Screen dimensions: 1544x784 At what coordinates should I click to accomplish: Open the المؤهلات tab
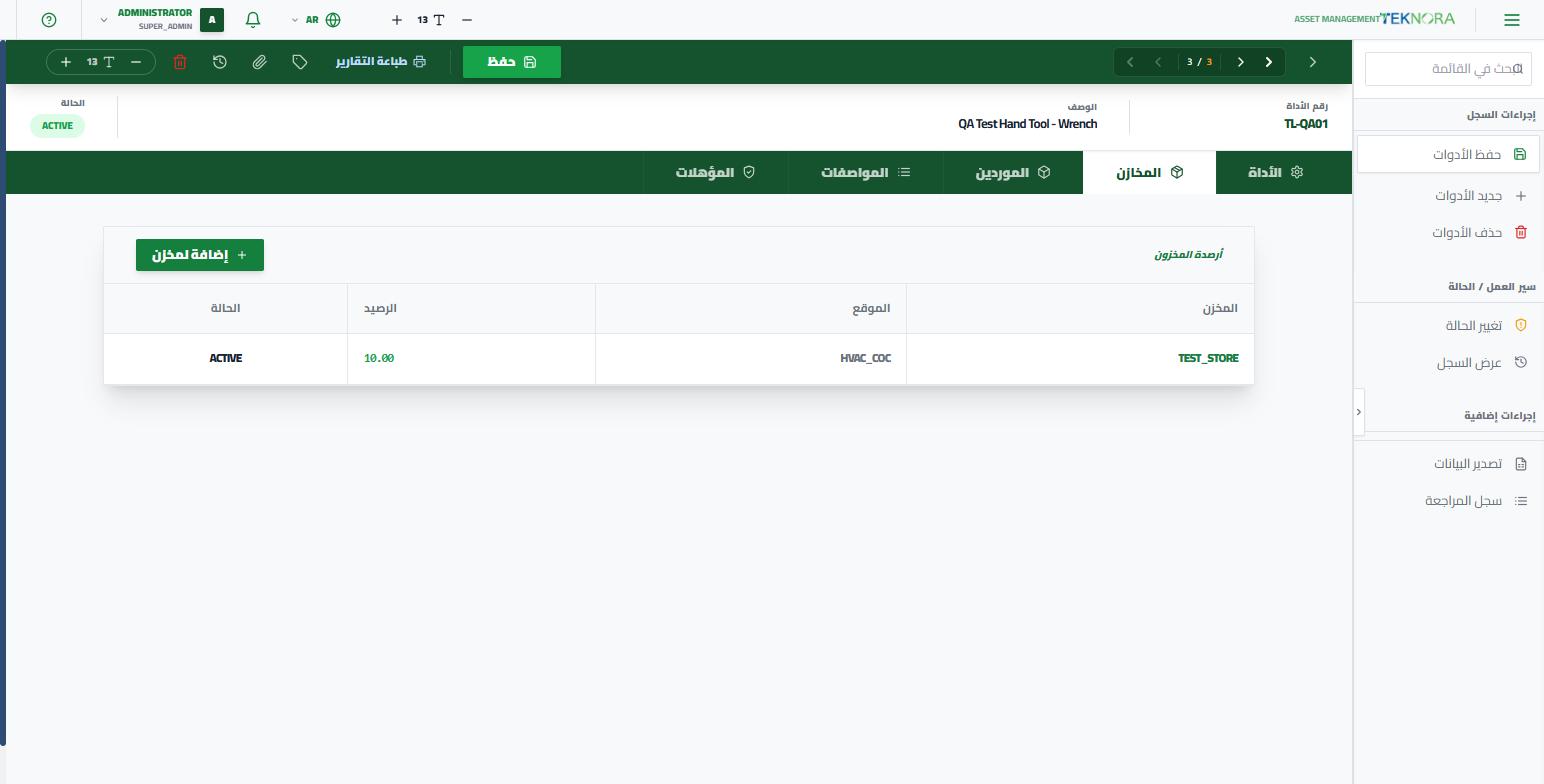[715, 172]
